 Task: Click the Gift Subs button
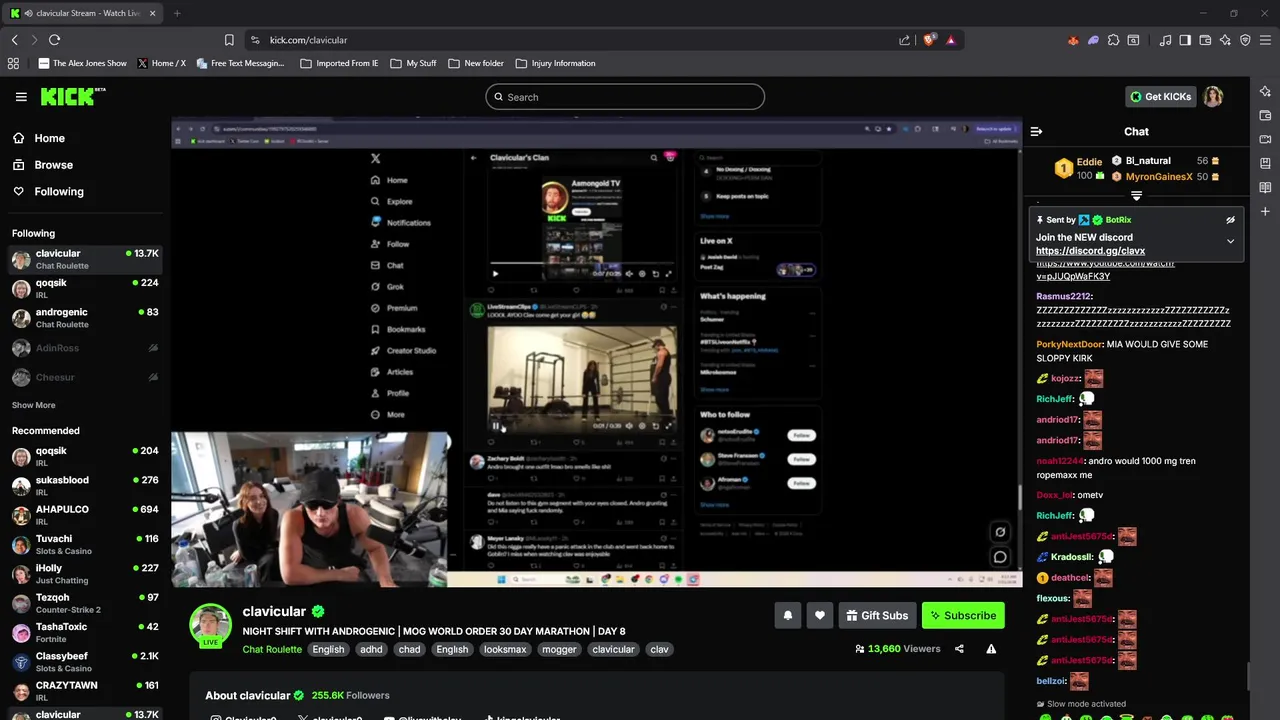pos(876,616)
